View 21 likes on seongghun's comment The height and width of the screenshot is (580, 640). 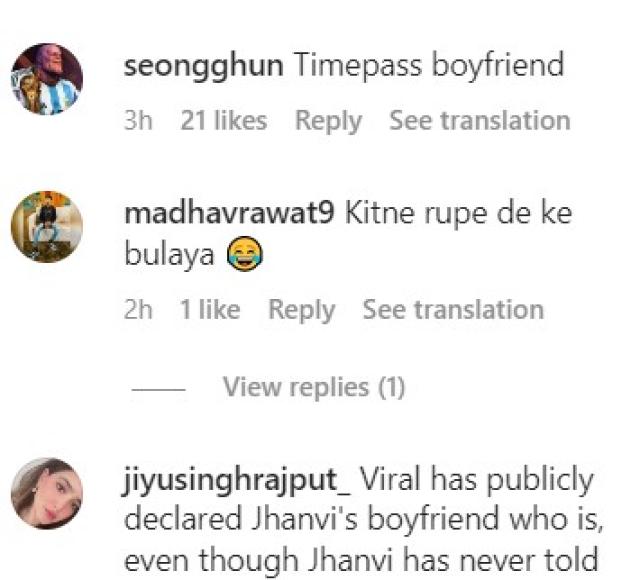[x=224, y=121]
